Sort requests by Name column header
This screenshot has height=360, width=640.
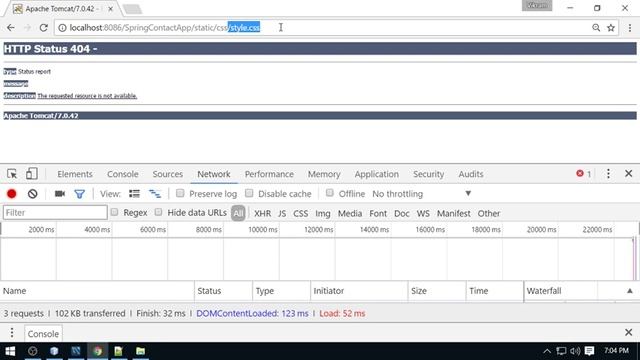point(97,291)
